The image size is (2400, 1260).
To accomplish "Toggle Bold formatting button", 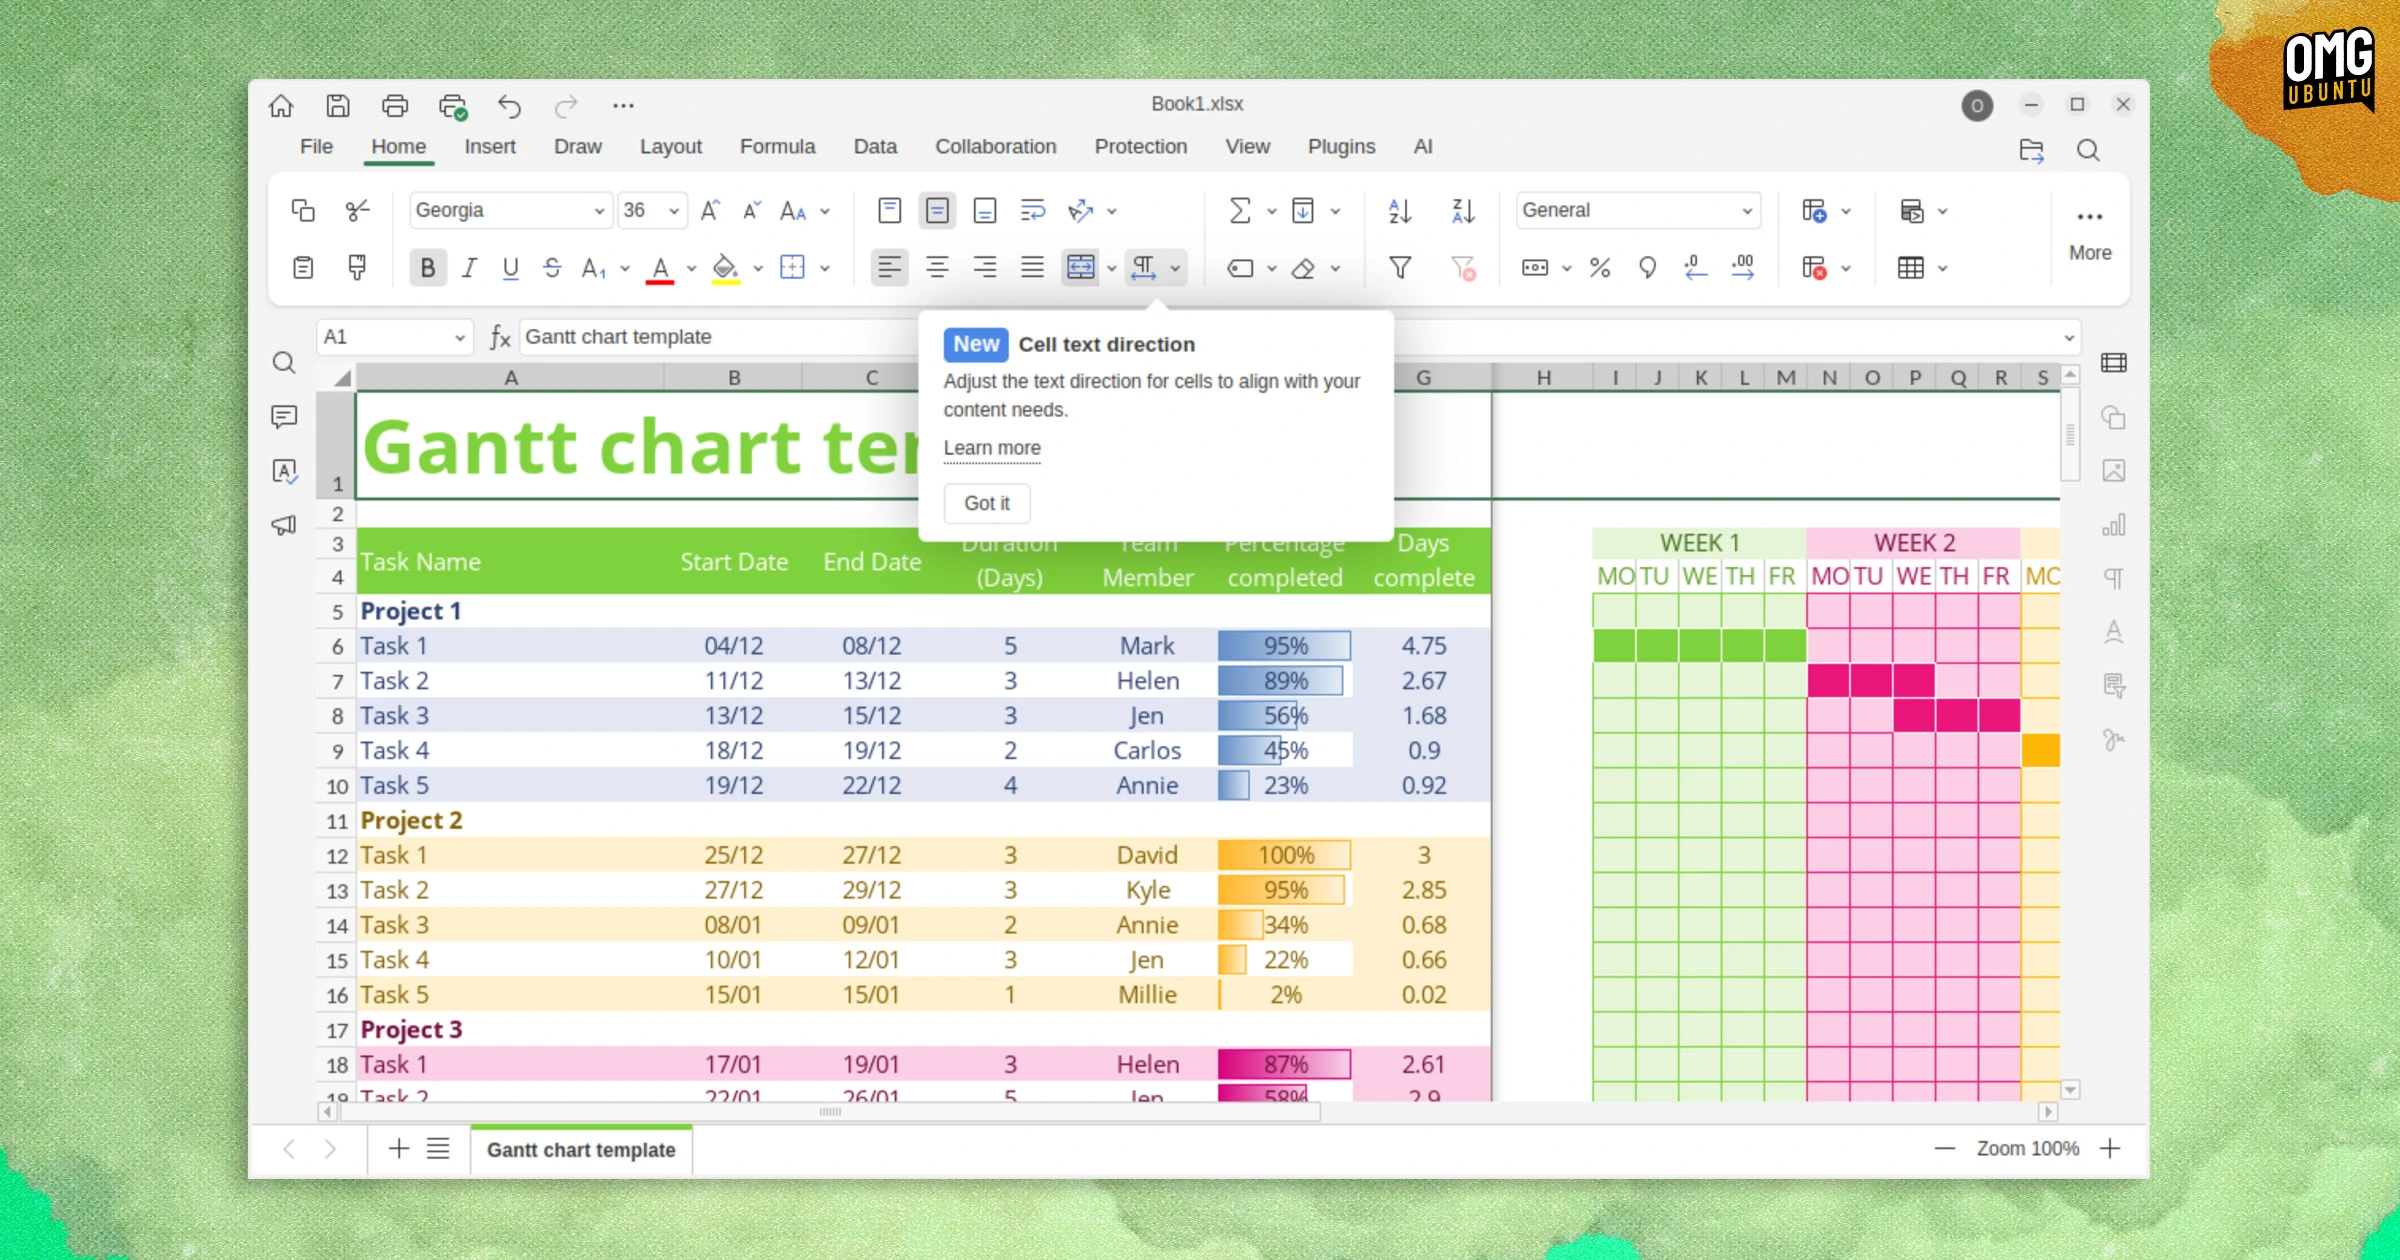I will pyautogui.click(x=428, y=267).
